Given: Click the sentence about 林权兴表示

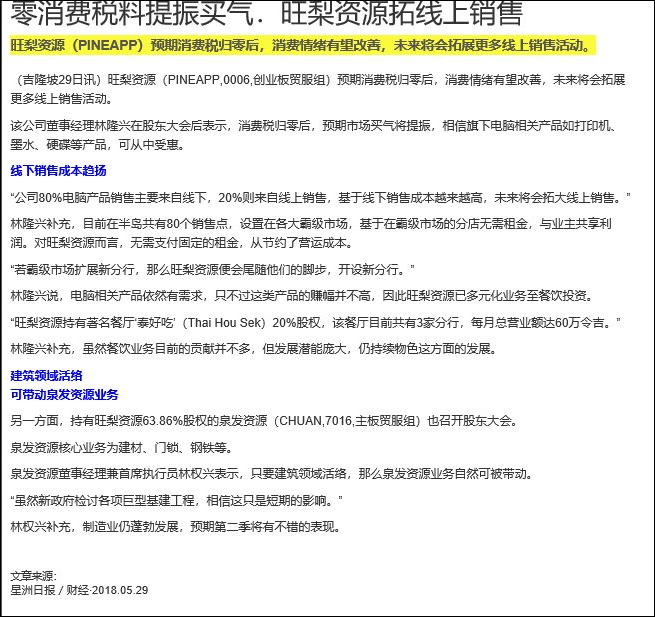Looking at the screenshot, I should pos(272,474).
